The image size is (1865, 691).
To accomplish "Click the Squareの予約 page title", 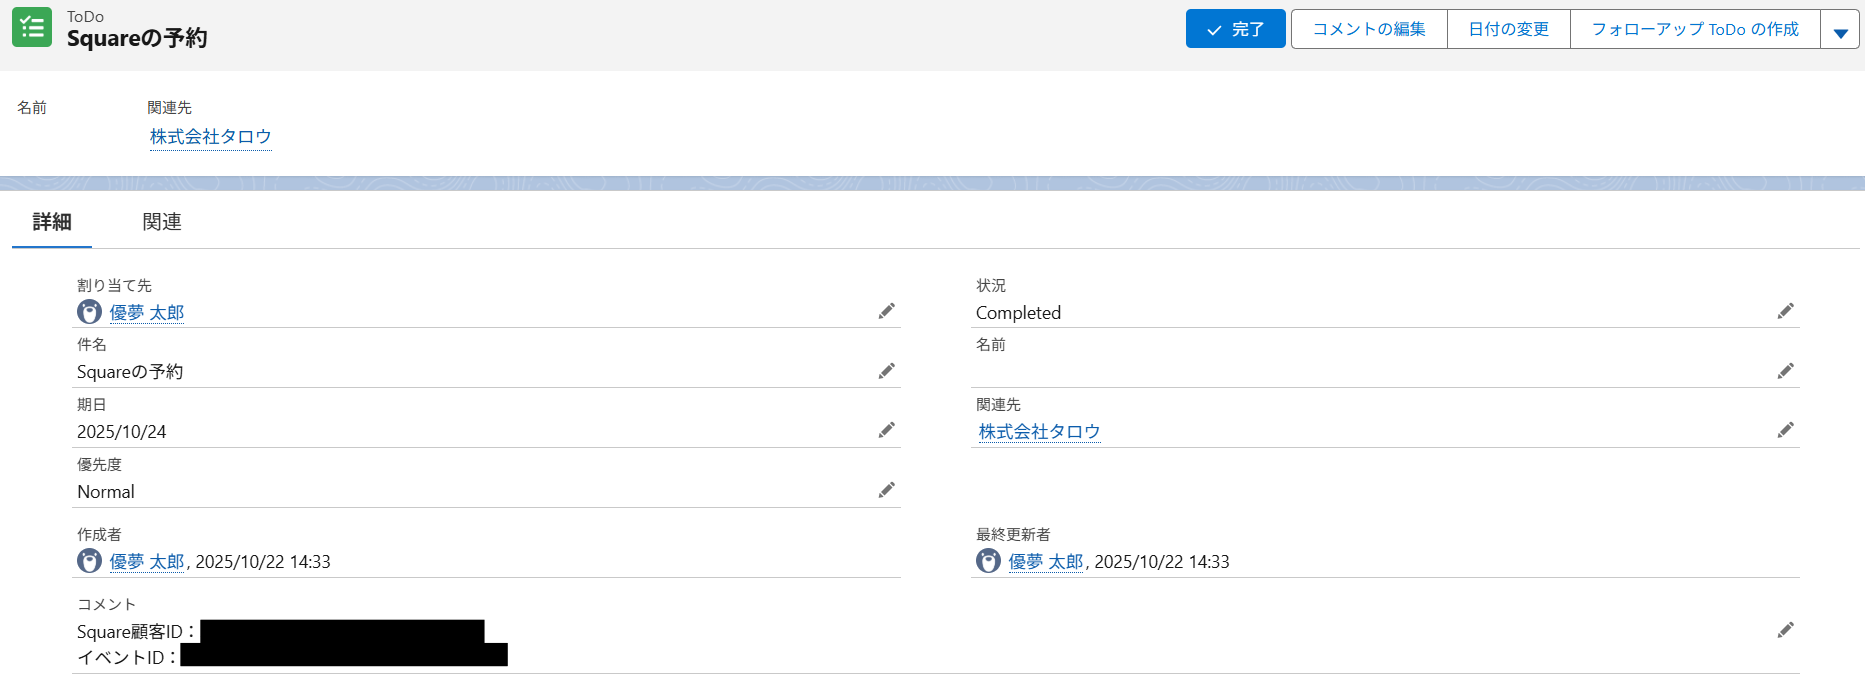I will pyautogui.click(x=137, y=38).
